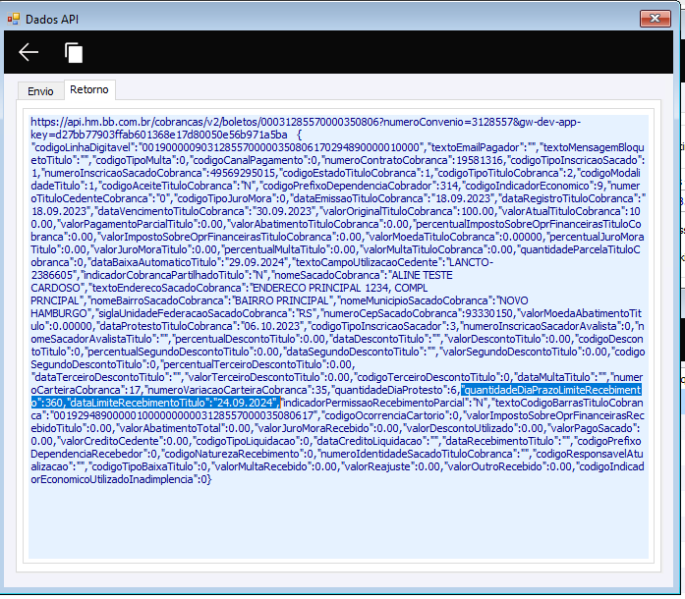Viewport: 685px width, 599px height.
Task: Click "siglaUnidadeFederacaoSacadoCobranca" text
Action: tap(193, 314)
